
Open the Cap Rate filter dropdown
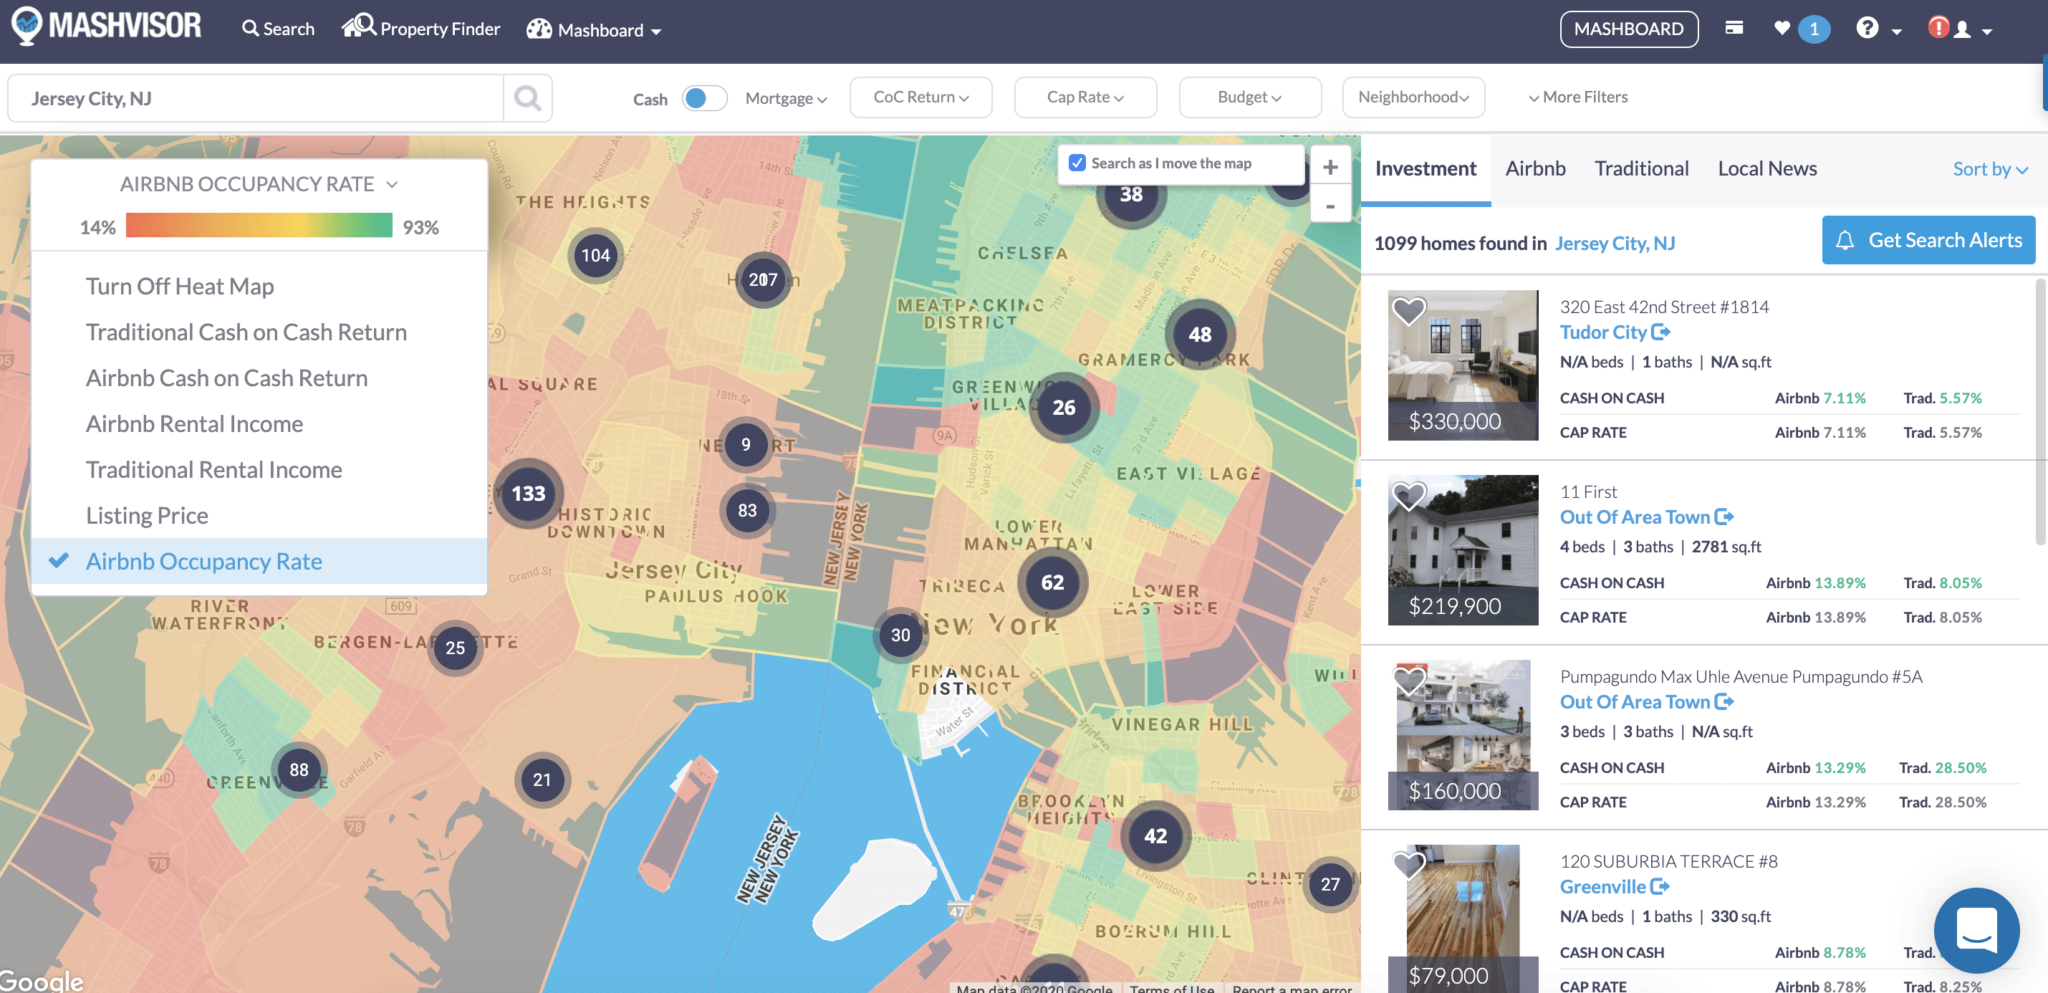(x=1085, y=97)
